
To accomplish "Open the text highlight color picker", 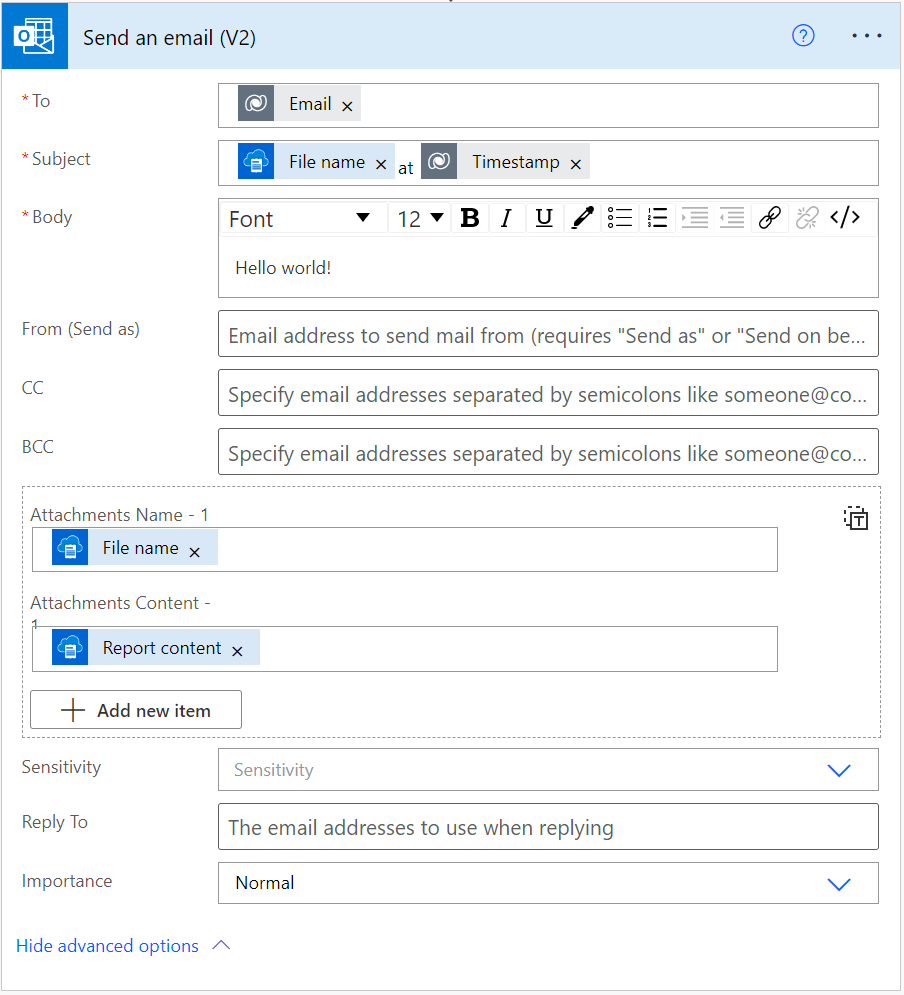I will point(582,218).
